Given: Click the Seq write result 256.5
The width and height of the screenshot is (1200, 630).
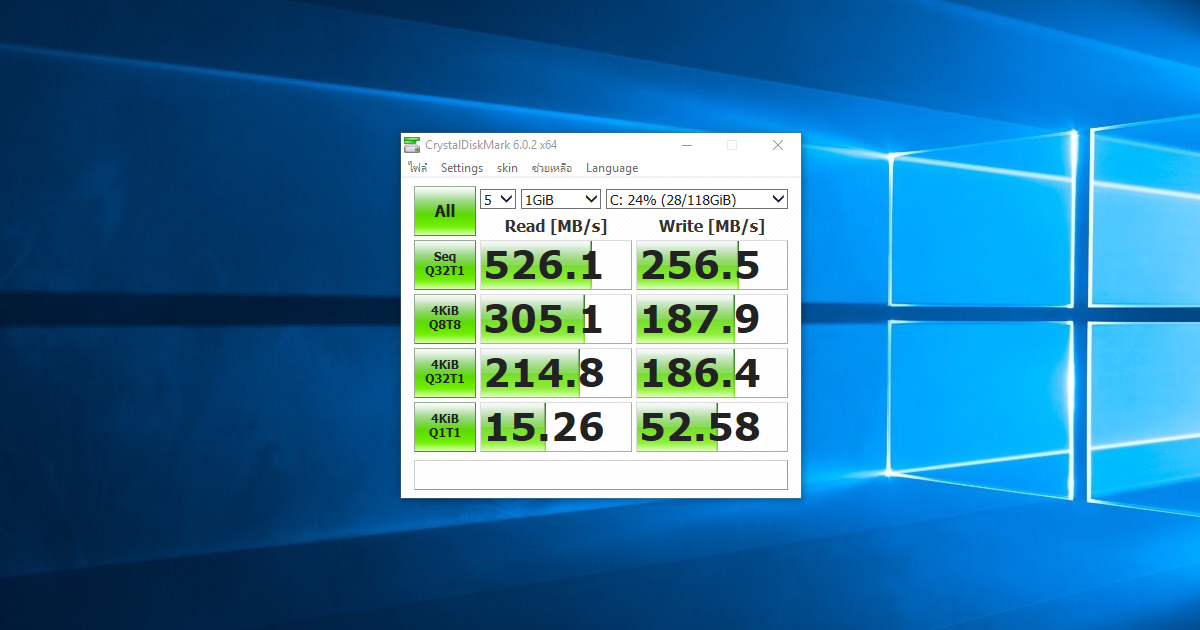Looking at the screenshot, I should (712, 265).
